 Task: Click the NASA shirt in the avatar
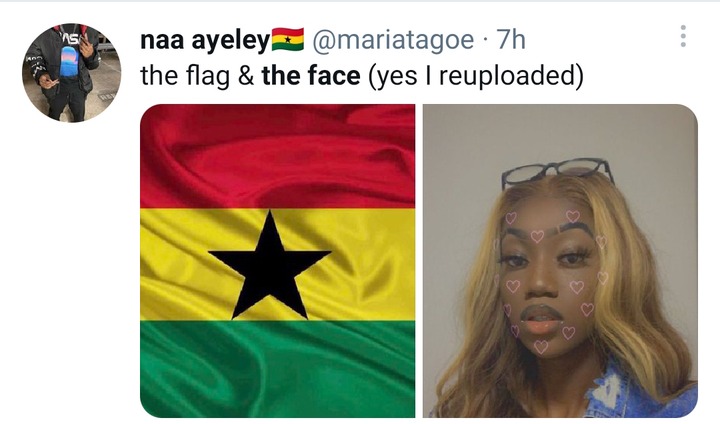[x=69, y=61]
